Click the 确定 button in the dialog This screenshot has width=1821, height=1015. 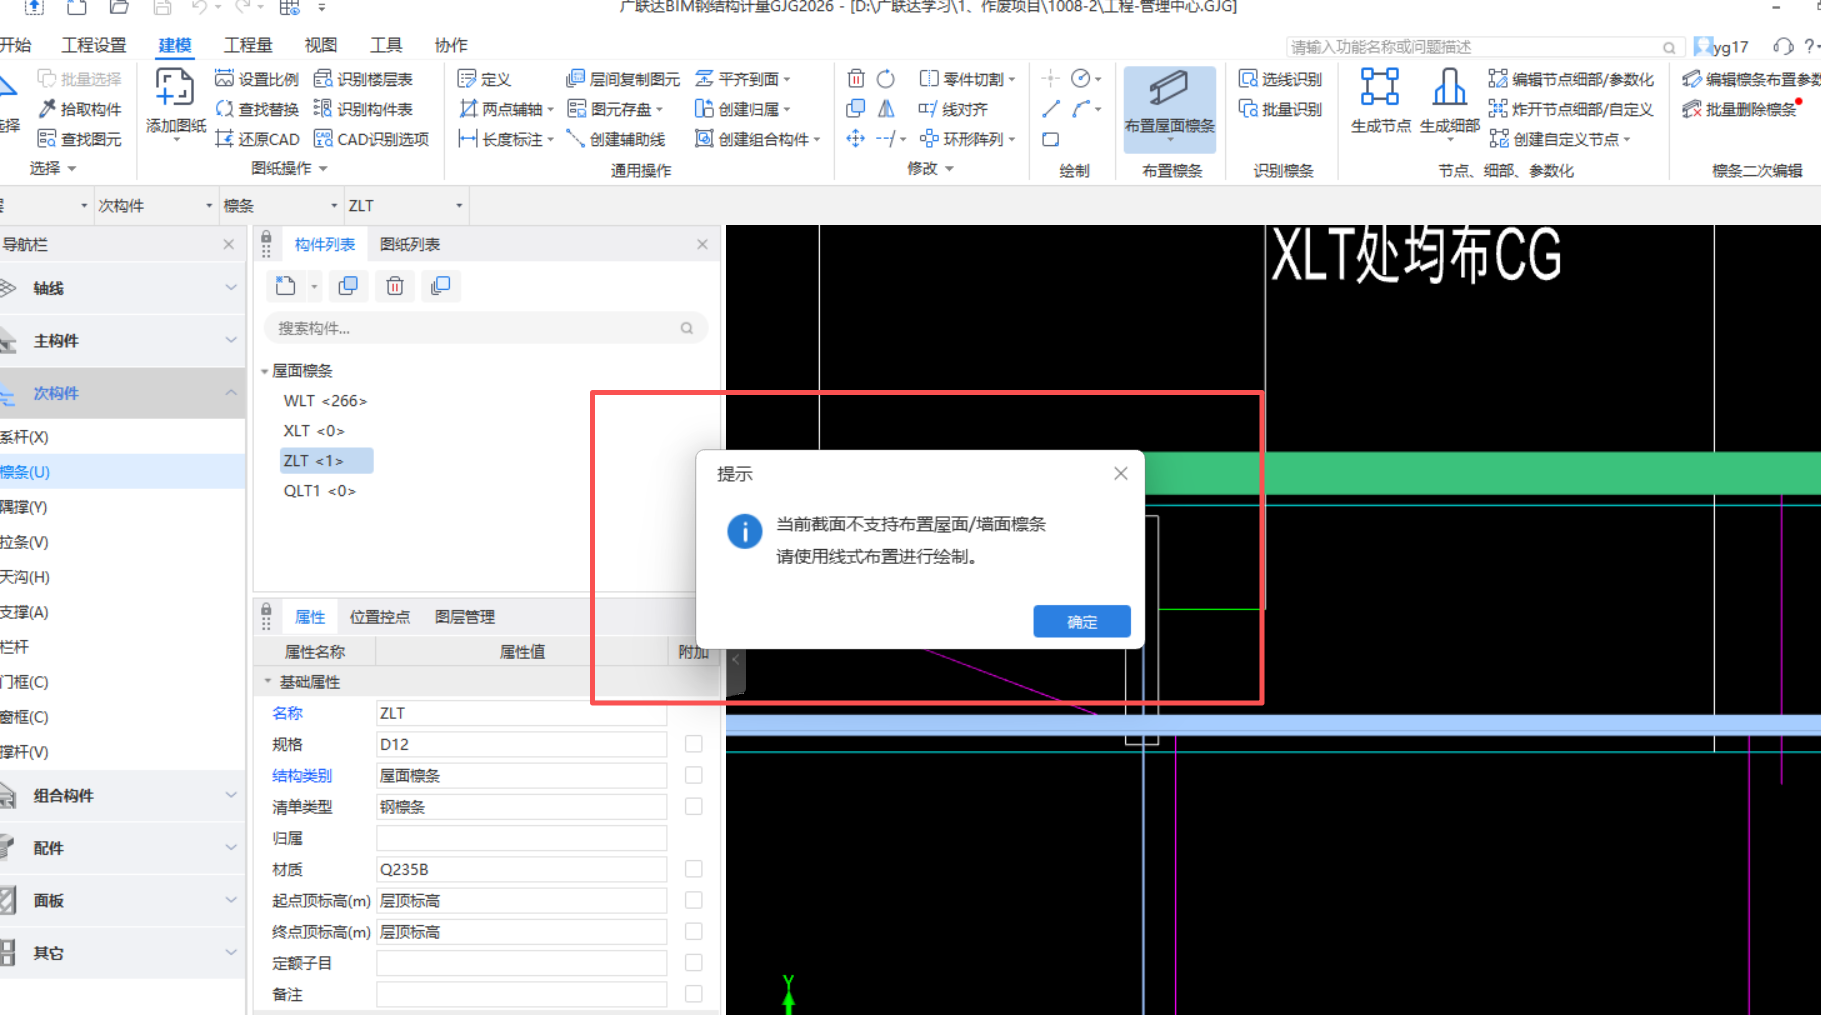point(1081,621)
